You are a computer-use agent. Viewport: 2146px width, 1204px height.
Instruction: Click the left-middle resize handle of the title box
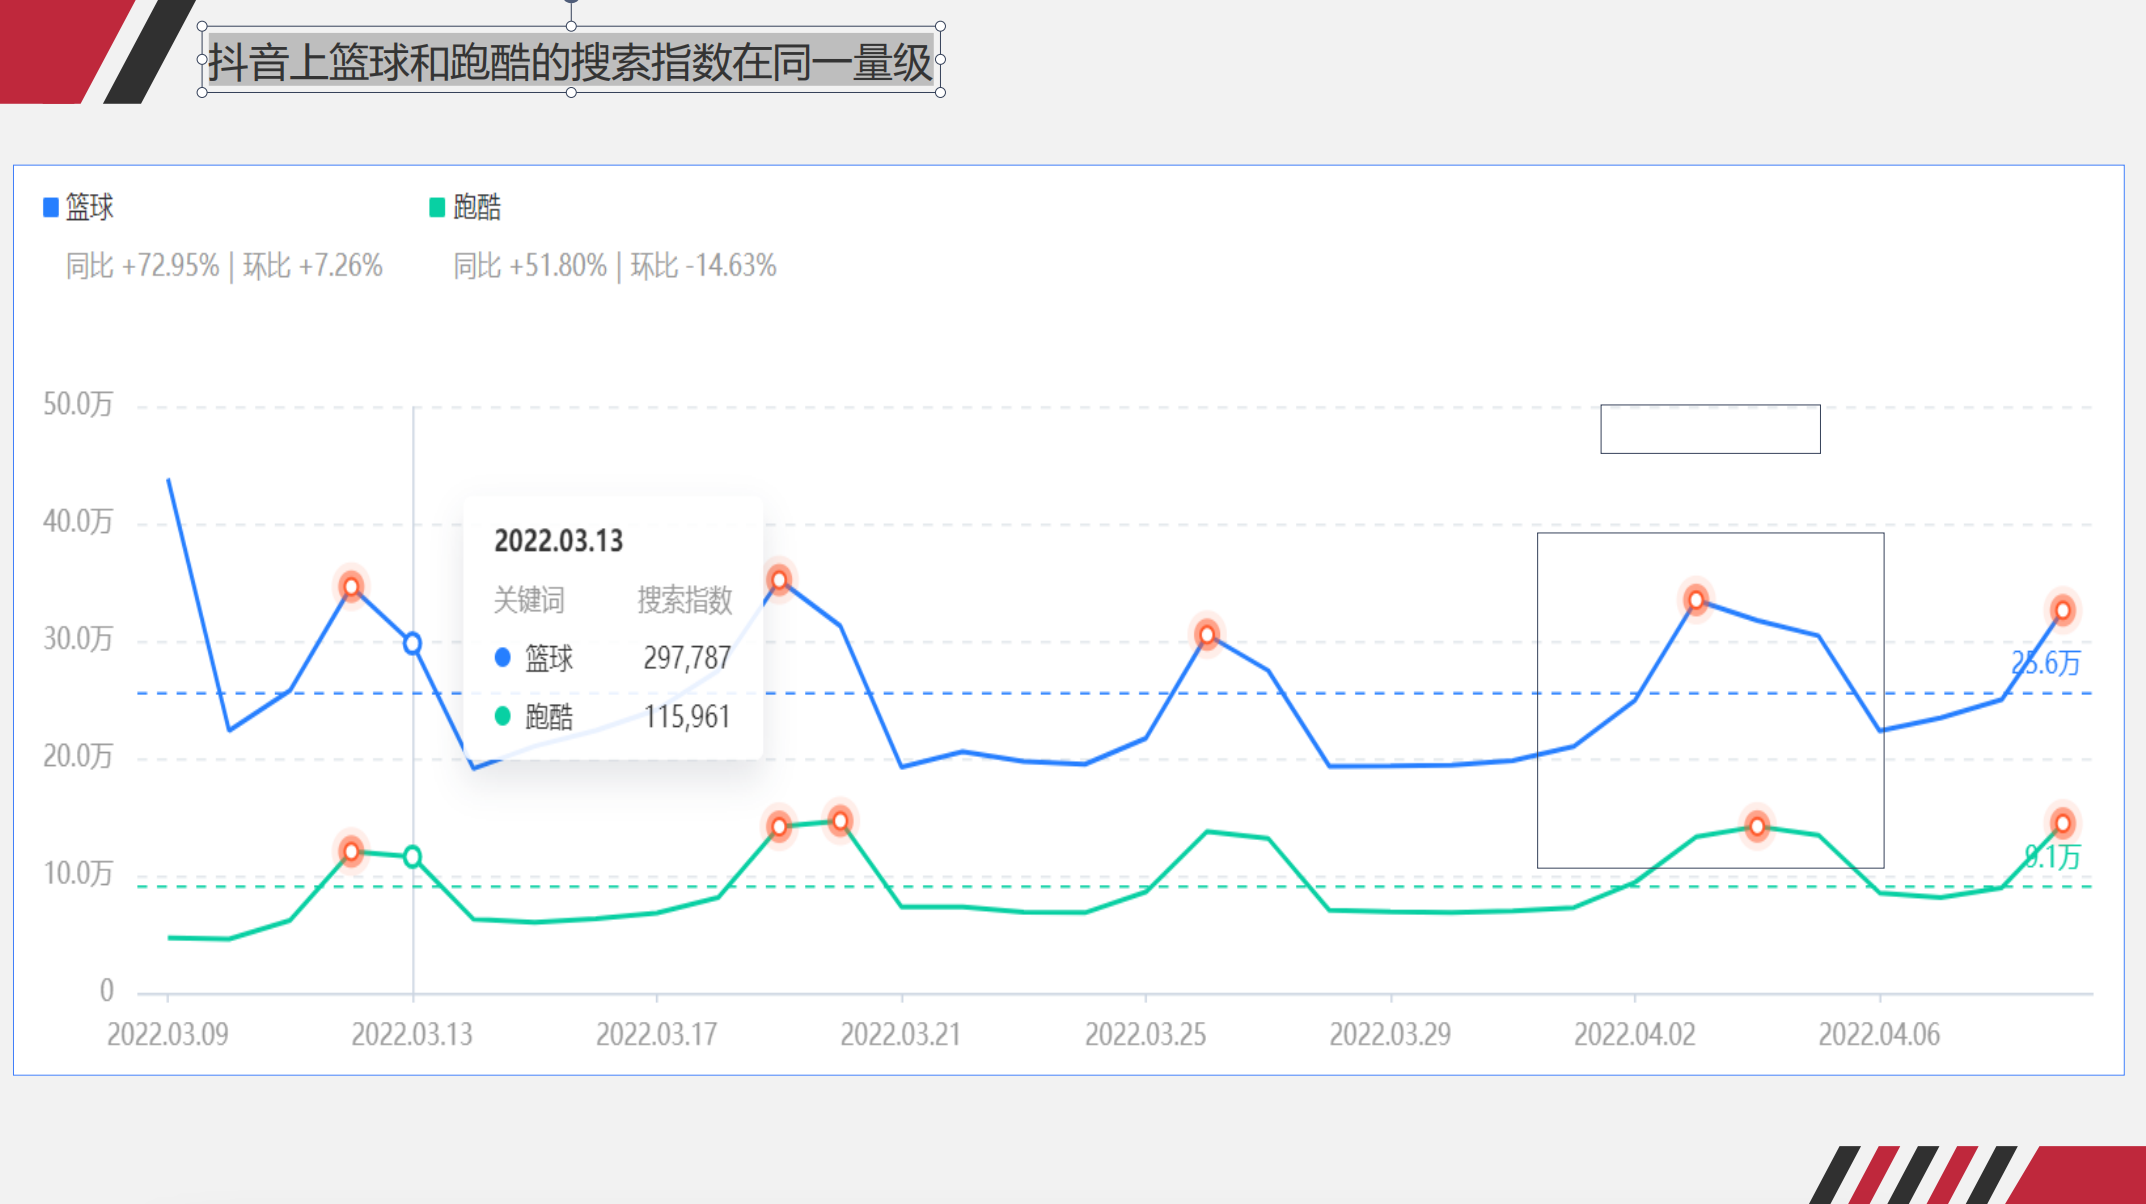[x=202, y=60]
